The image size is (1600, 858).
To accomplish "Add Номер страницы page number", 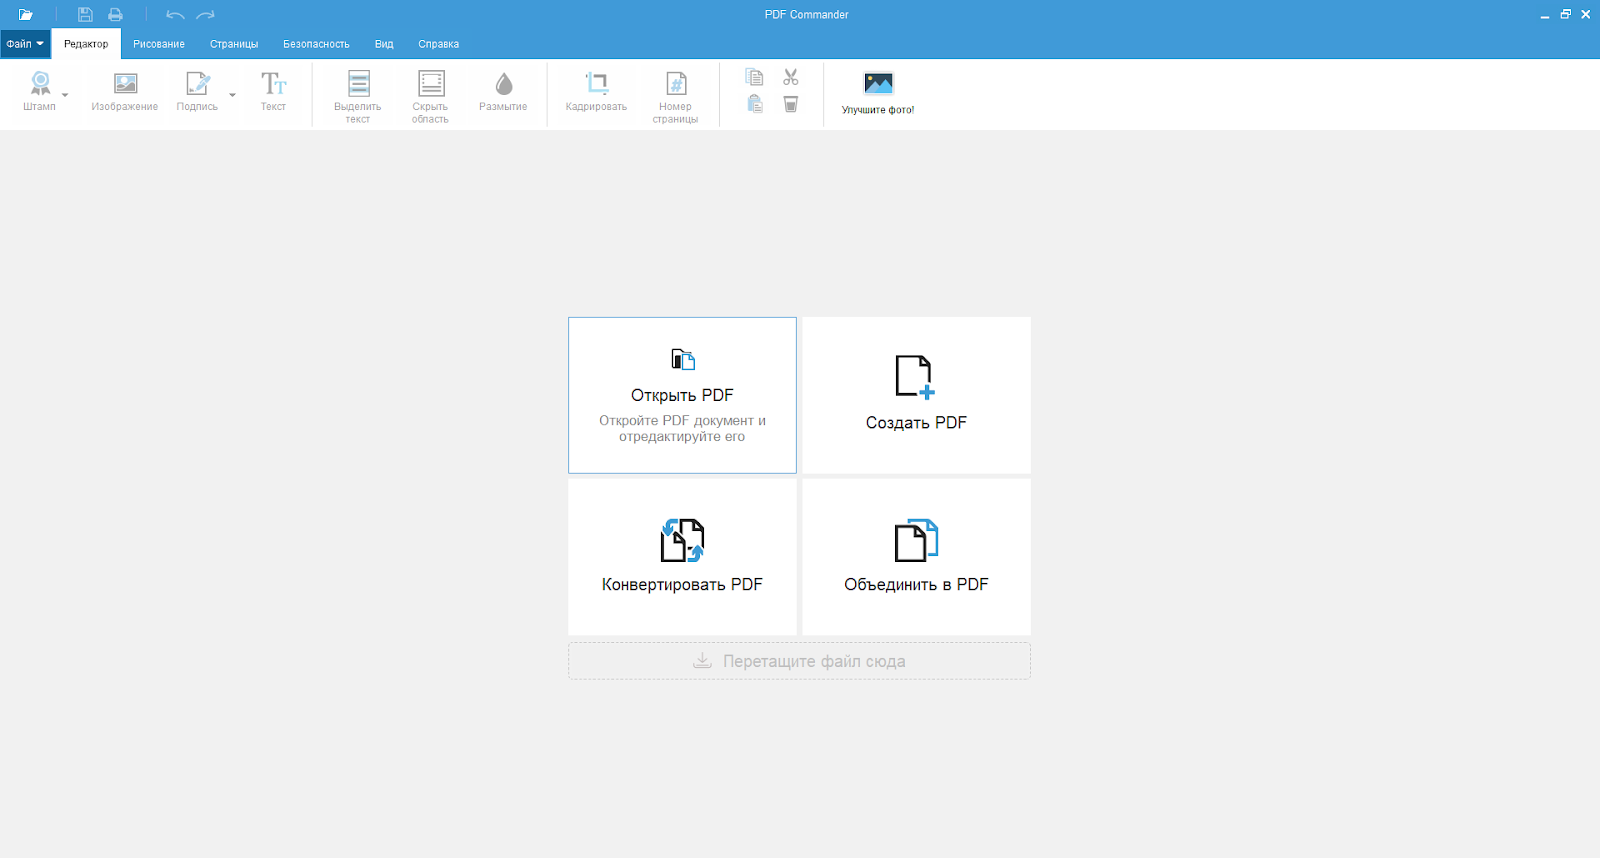I will tap(676, 97).
